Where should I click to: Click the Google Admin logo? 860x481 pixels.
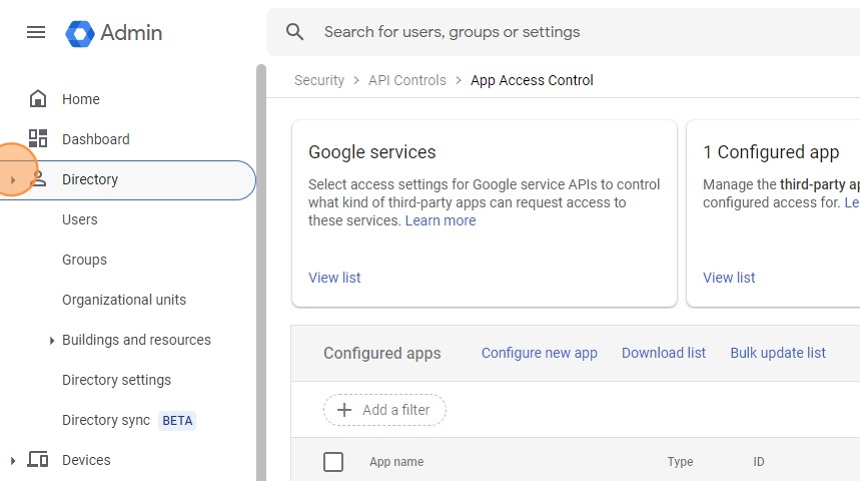80,33
